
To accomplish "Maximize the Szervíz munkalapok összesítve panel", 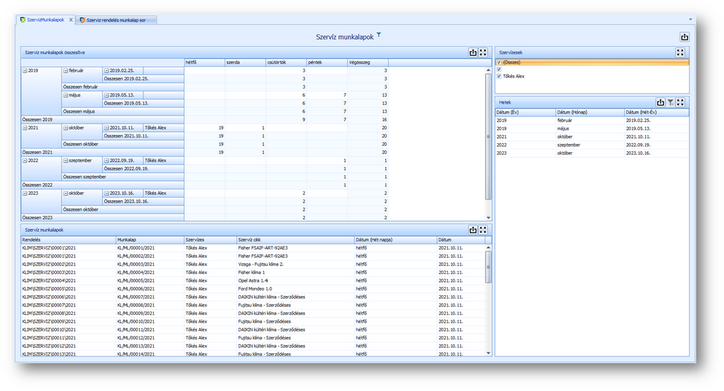I will (x=483, y=53).
